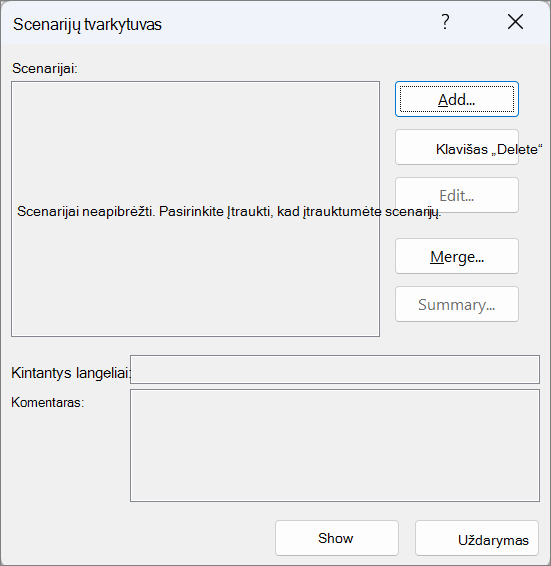Close the dialog with Uždarymas
This screenshot has height=566, width=551.
point(477,538)
